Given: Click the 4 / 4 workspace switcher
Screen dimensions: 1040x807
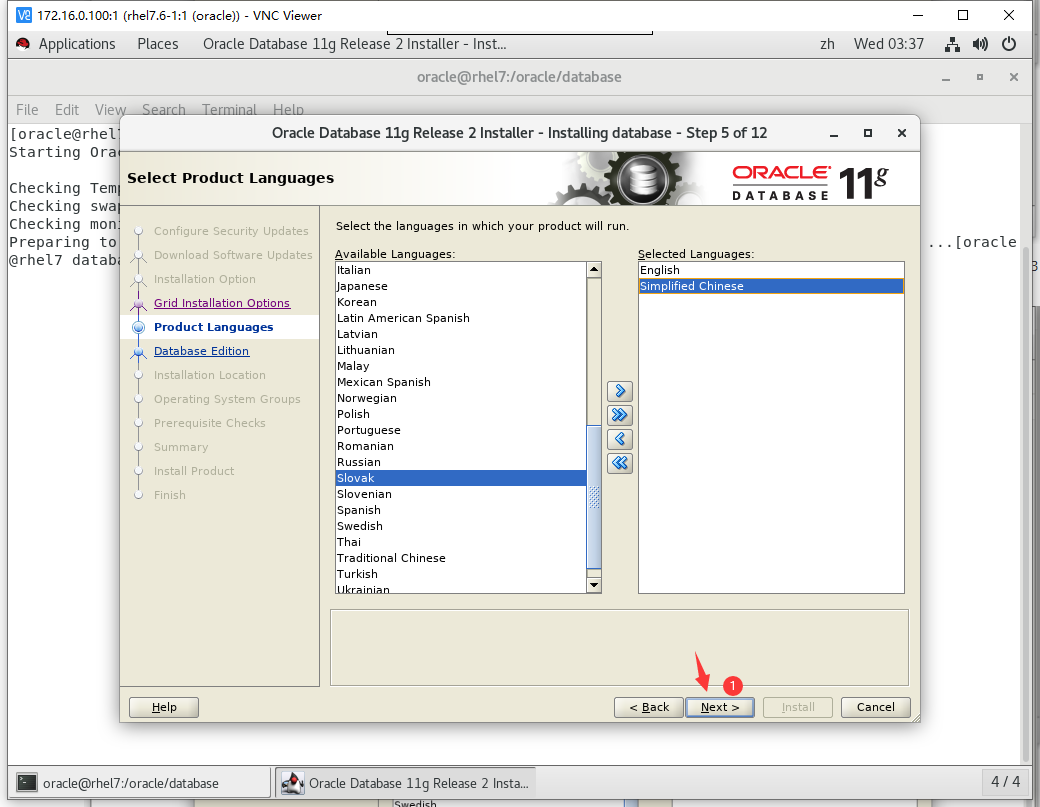Looking at the screenshot, I should click(x=1005, y=782).
